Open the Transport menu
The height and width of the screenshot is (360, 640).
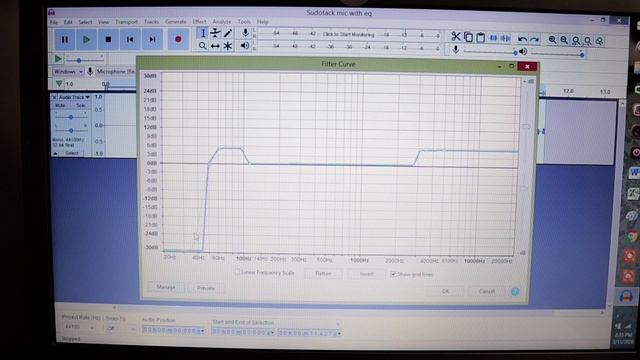(127, 22)
